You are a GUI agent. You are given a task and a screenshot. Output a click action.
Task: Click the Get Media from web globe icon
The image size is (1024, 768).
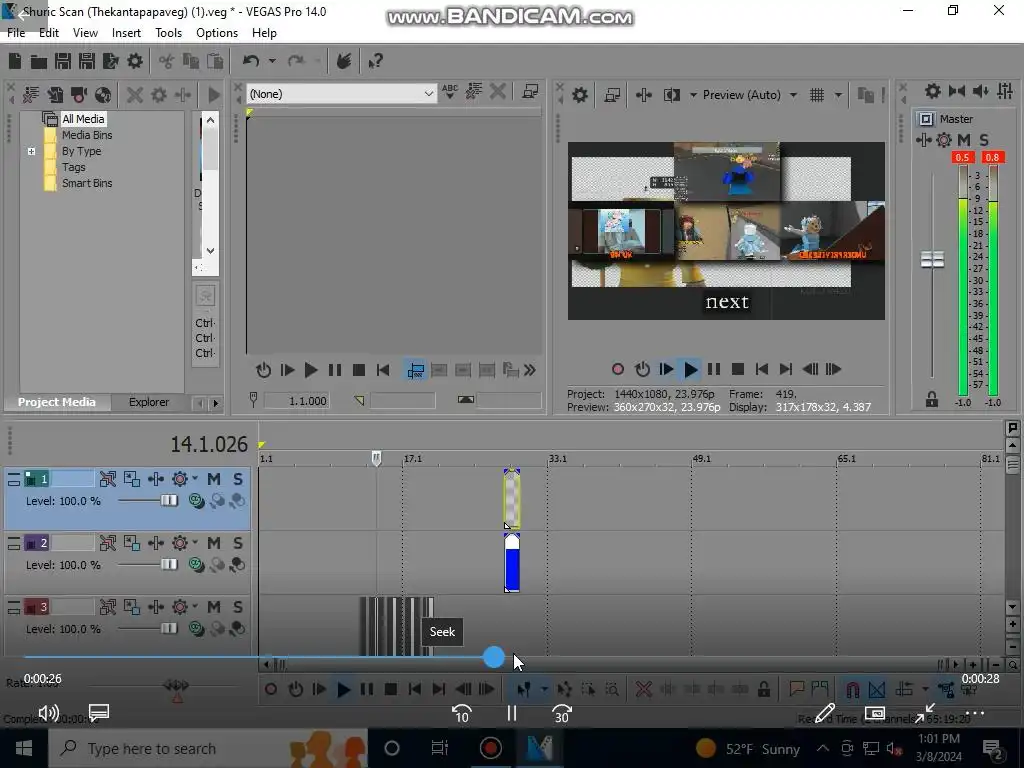tap(103, 95)
